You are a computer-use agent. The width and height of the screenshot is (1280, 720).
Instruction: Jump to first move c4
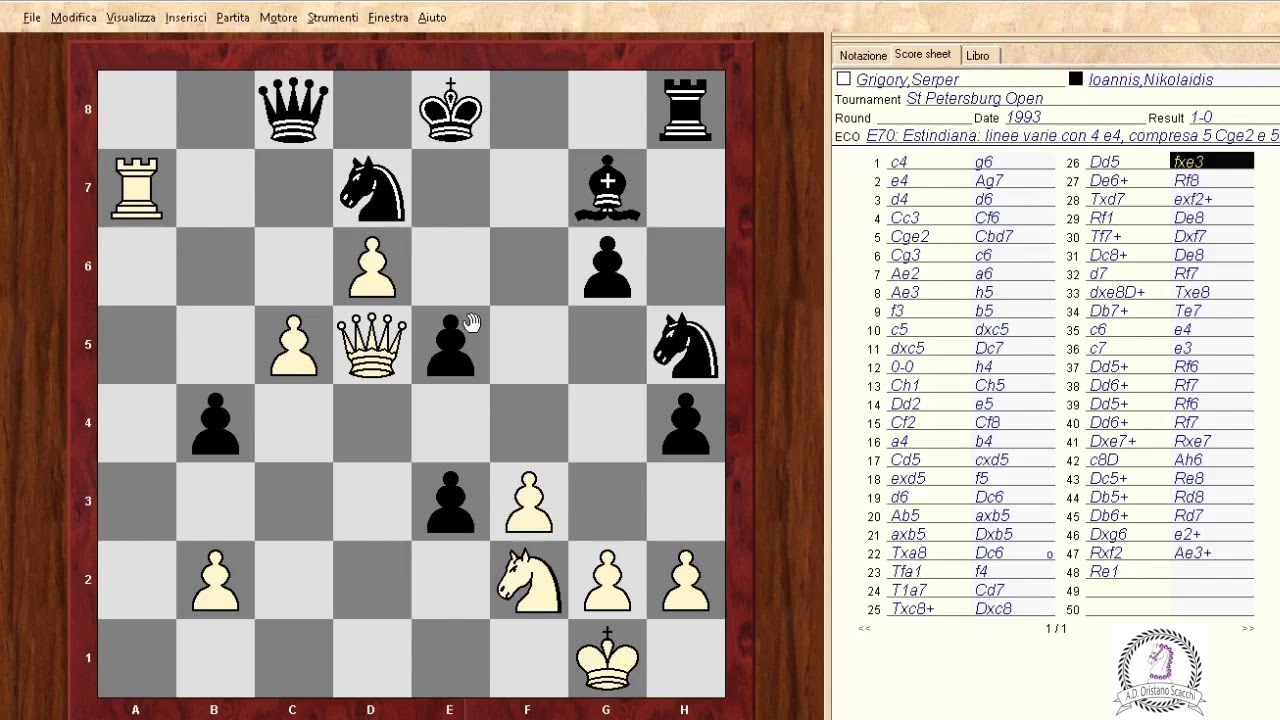point(928,162)
